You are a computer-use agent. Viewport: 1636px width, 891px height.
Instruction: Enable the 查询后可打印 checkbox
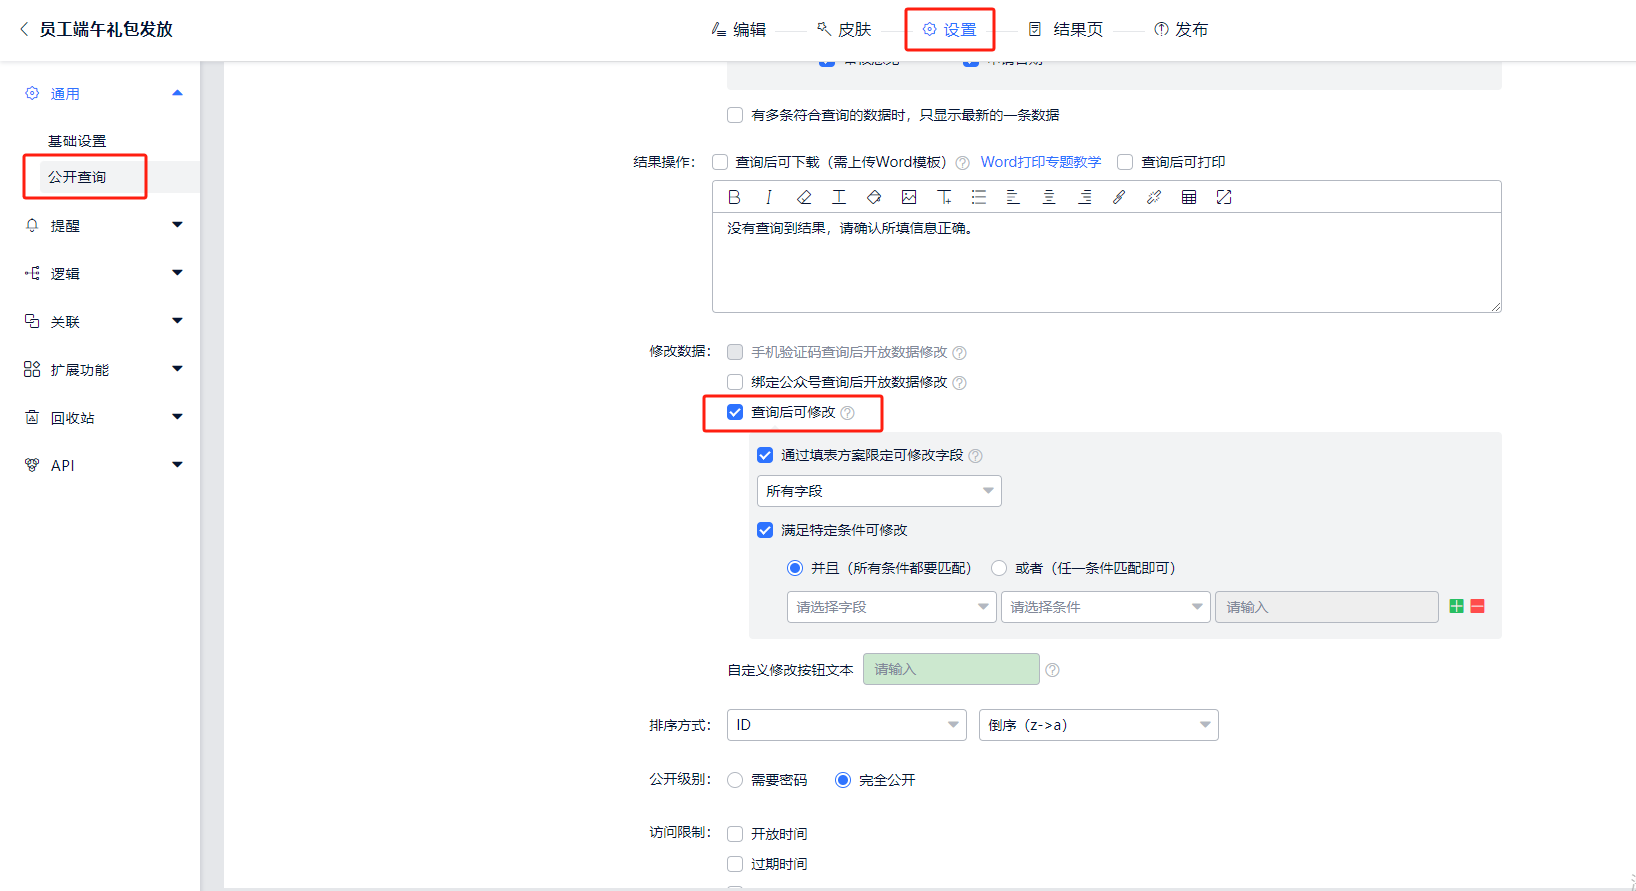pyautogui.click(x=1125, y=162)
